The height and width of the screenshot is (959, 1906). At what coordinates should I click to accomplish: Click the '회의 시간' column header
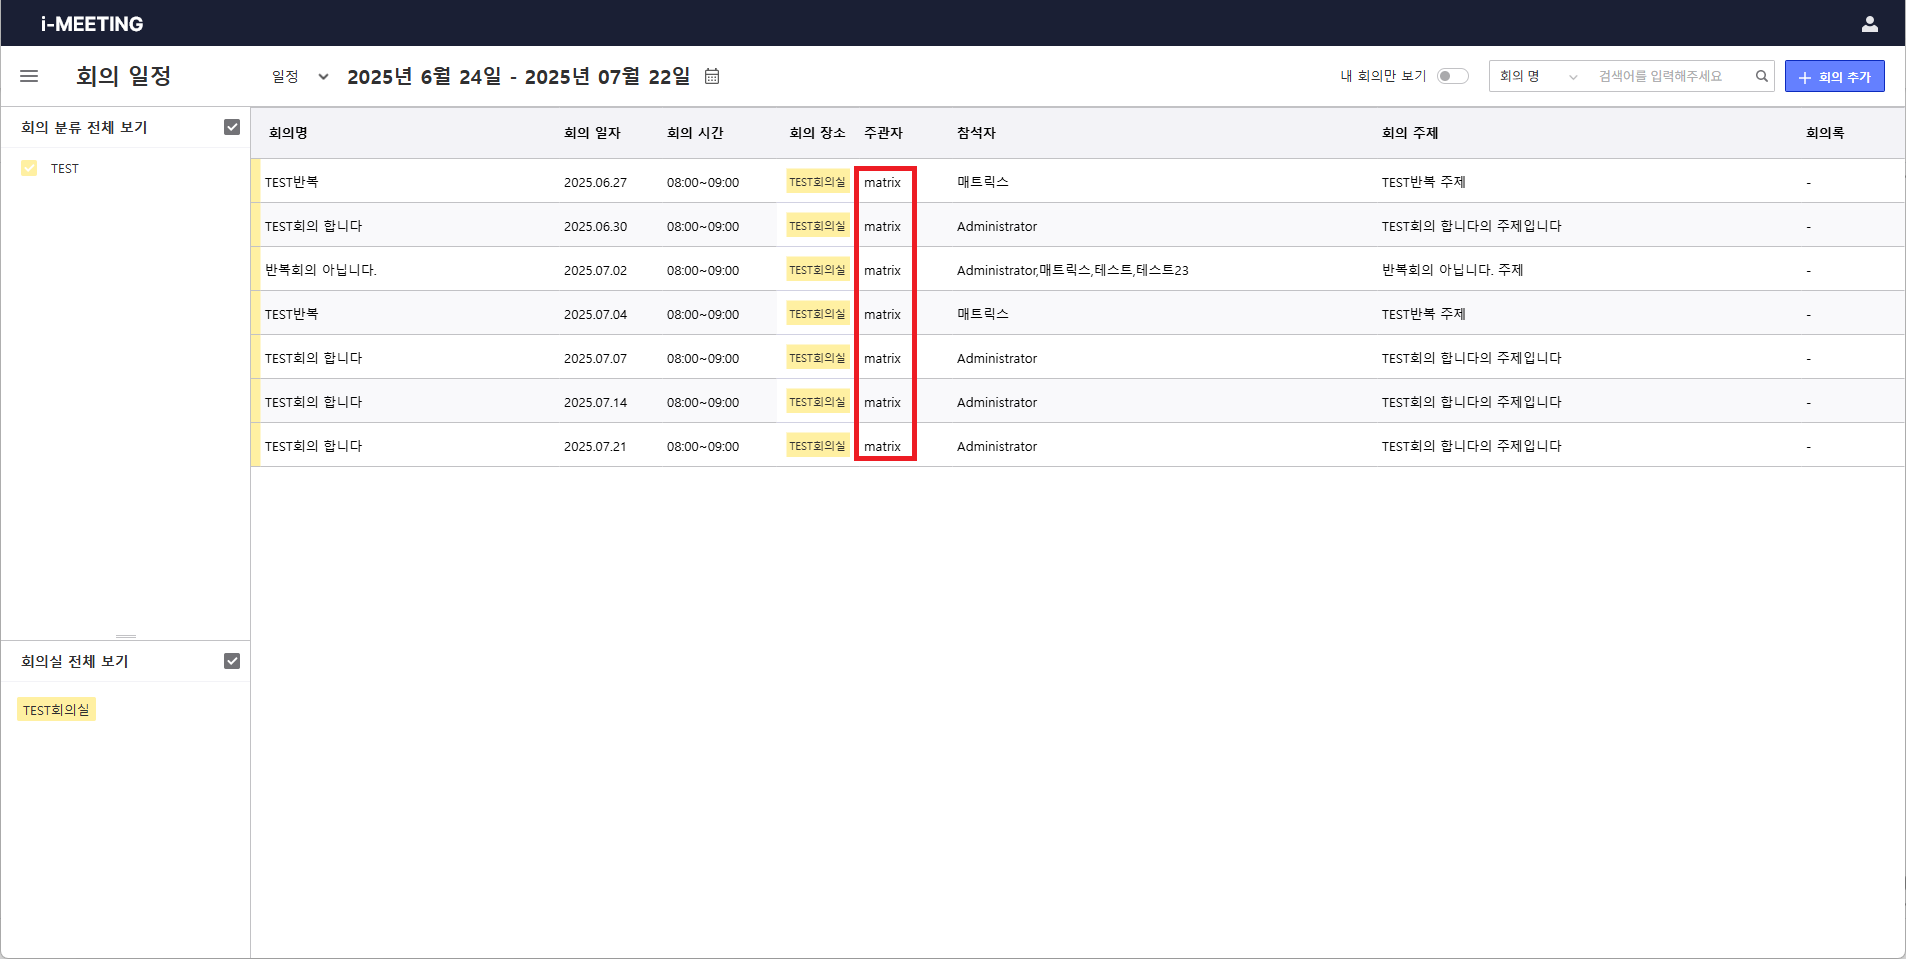click(695, 133)
